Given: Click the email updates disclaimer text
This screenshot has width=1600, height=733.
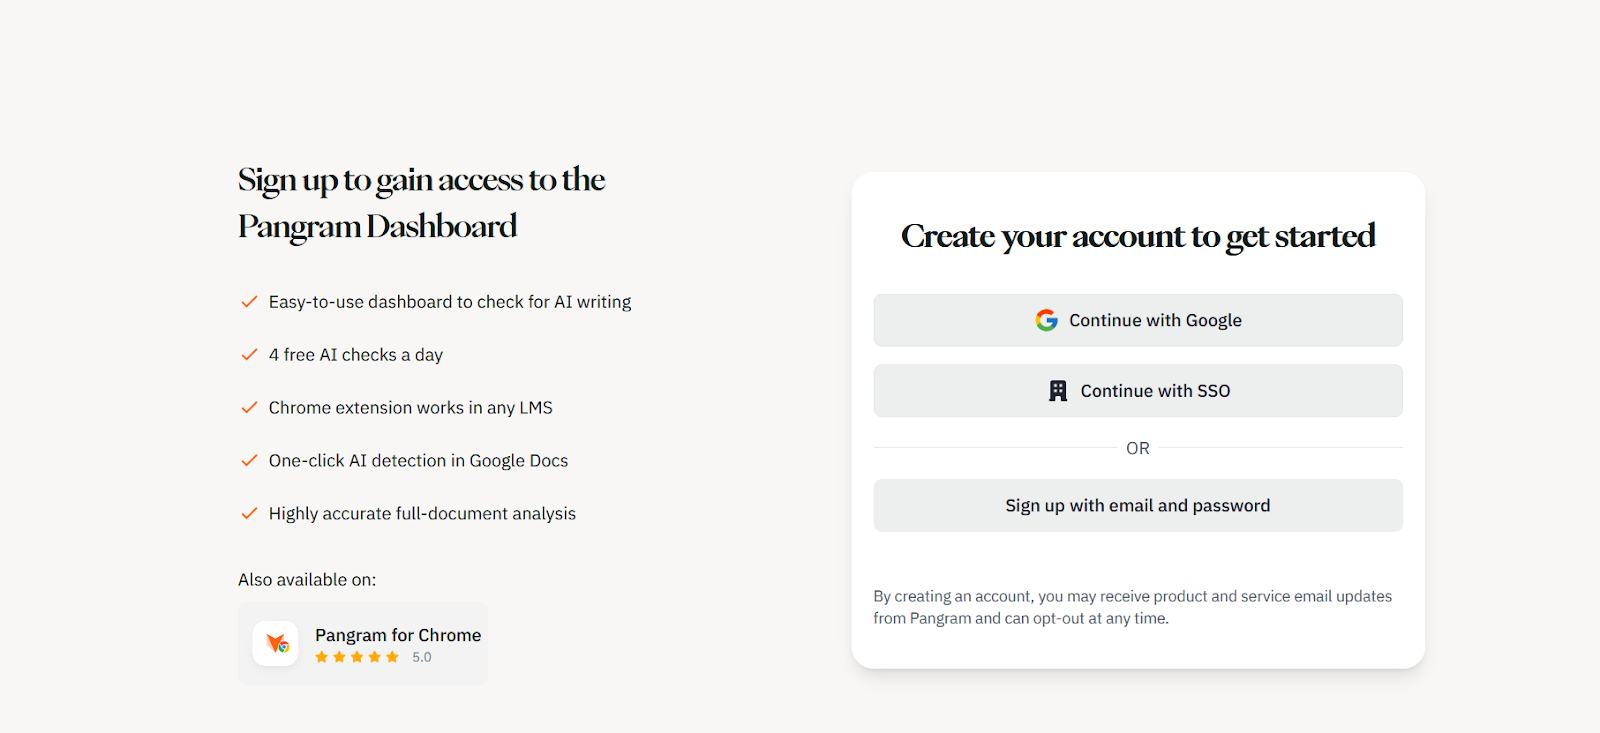Looking at the screenshot, I should coord(1132,607).
